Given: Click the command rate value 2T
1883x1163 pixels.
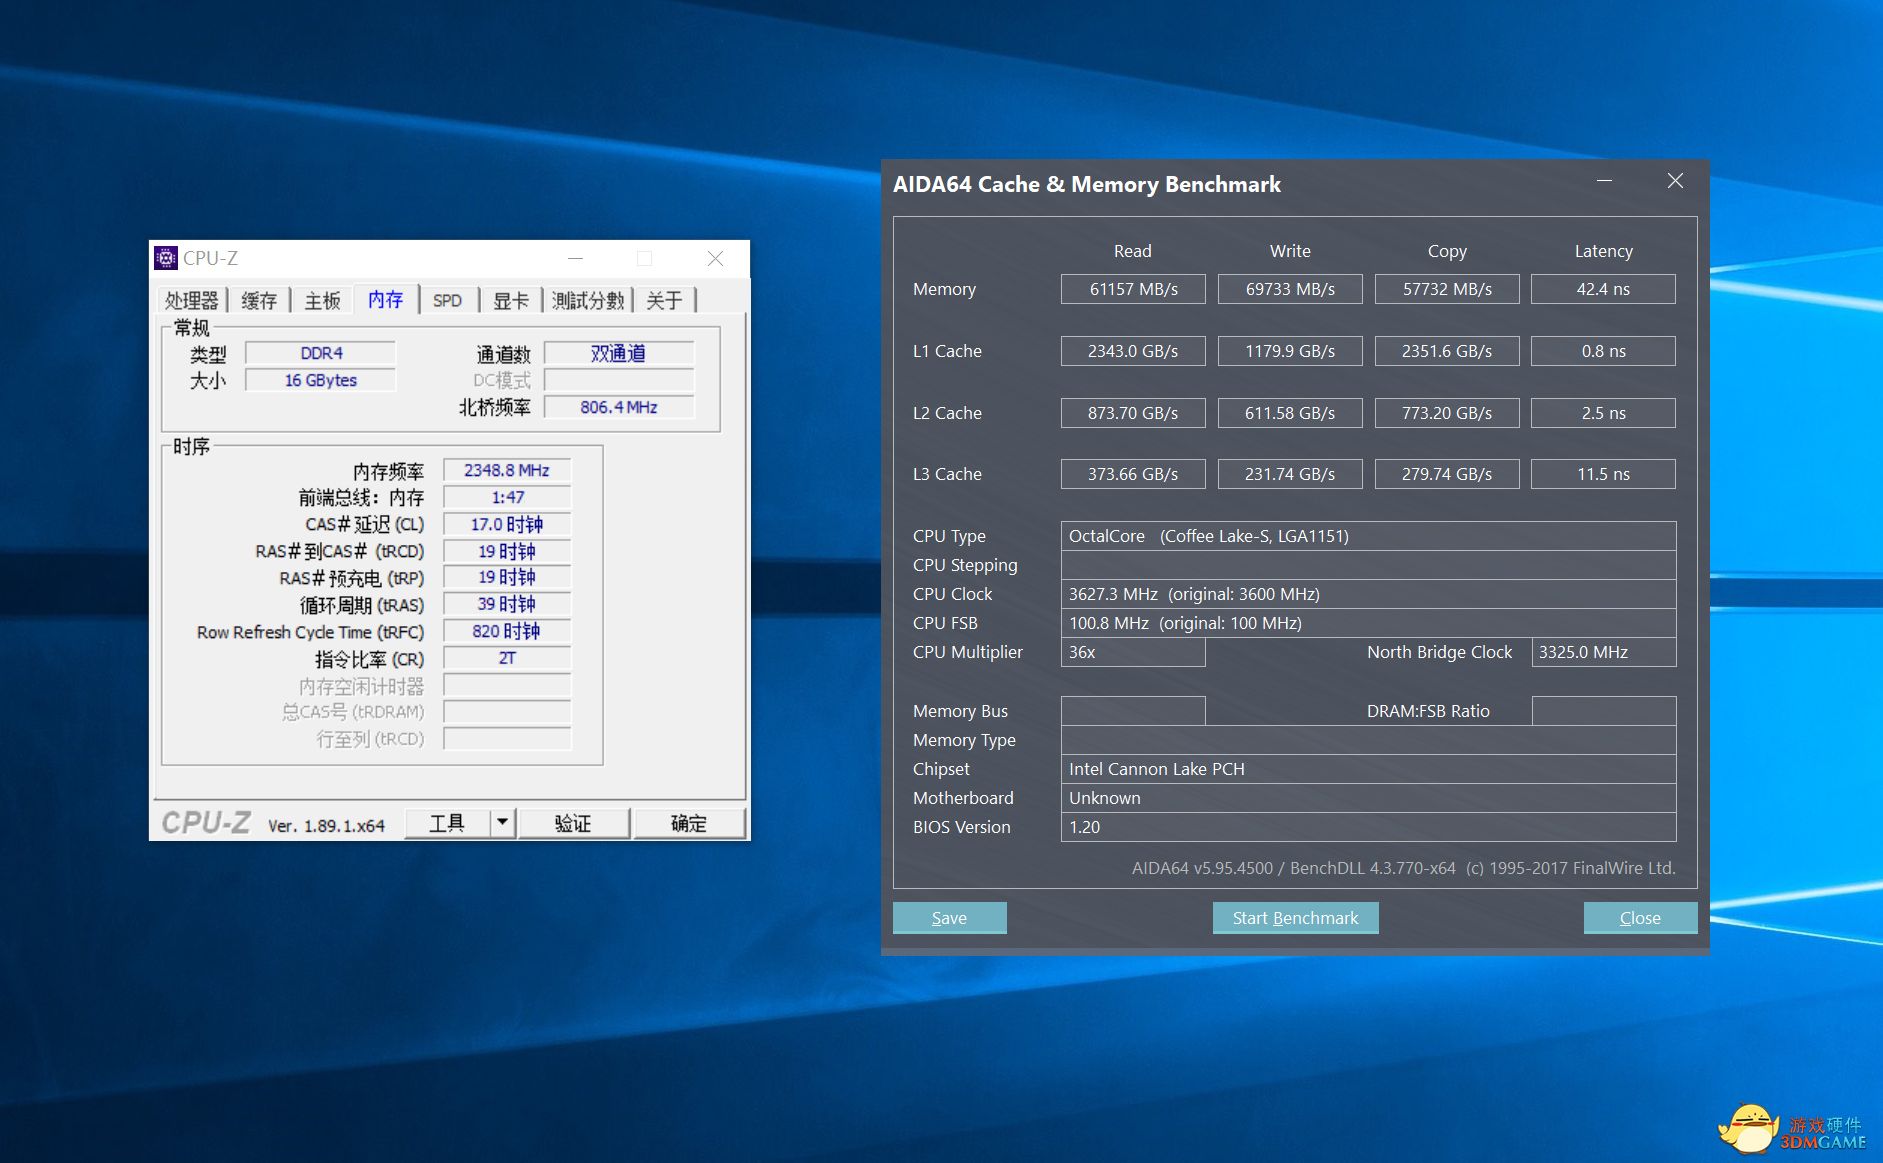Looking at the screenshot, I should click(x=507, y=658).
